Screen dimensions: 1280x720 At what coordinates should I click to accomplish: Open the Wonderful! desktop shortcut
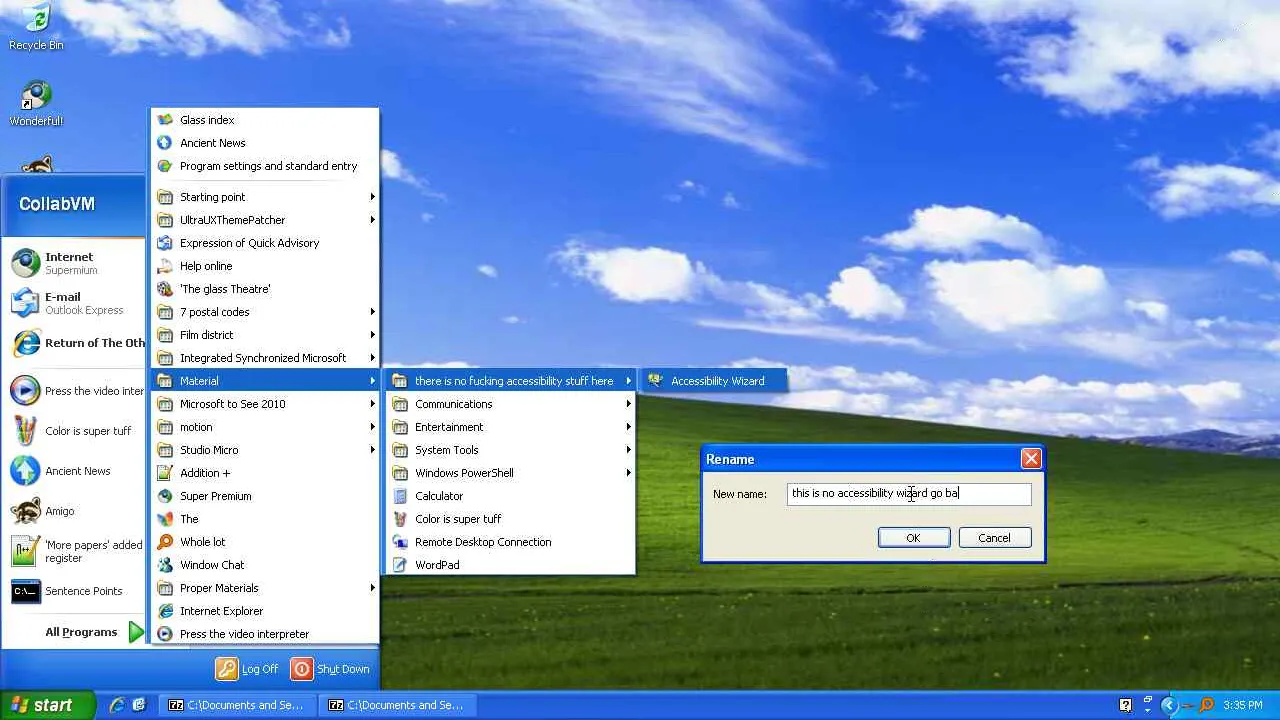point(36,103)
